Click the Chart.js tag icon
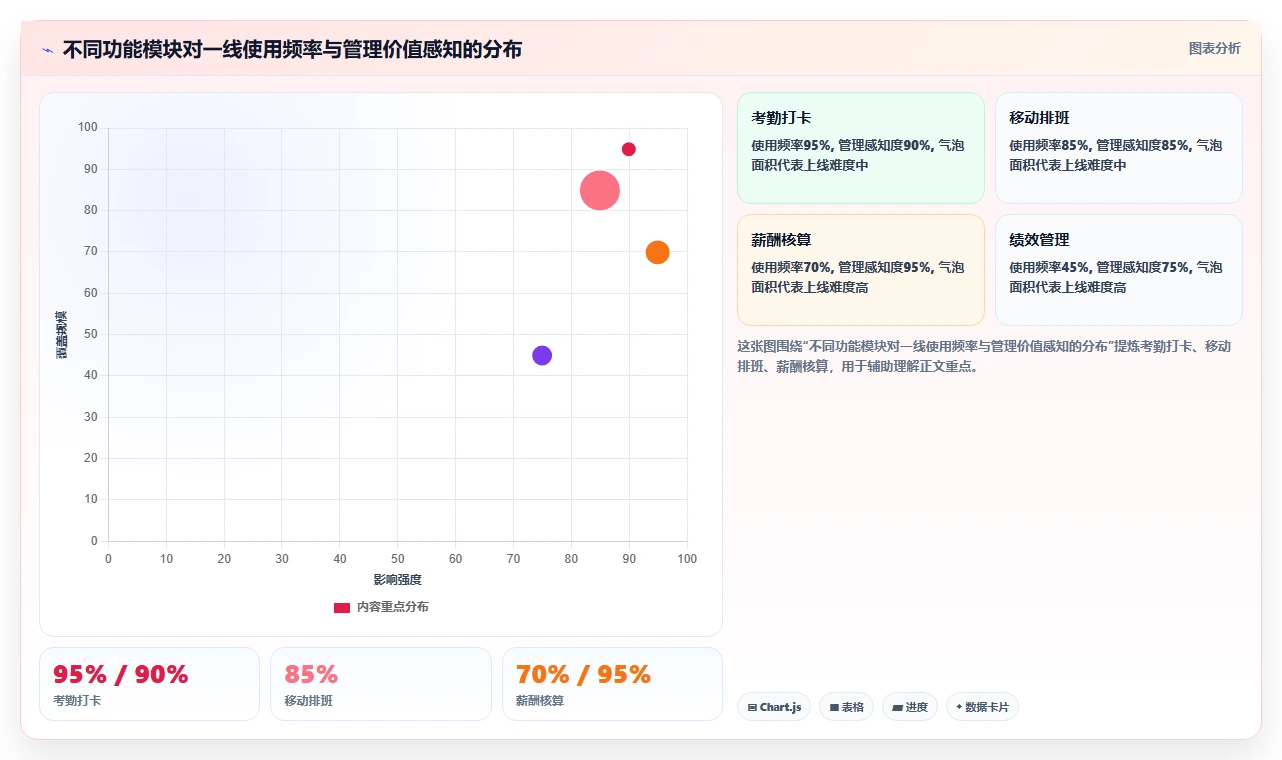Viewport: 1282px width, 760px height. tap(752, 707)
